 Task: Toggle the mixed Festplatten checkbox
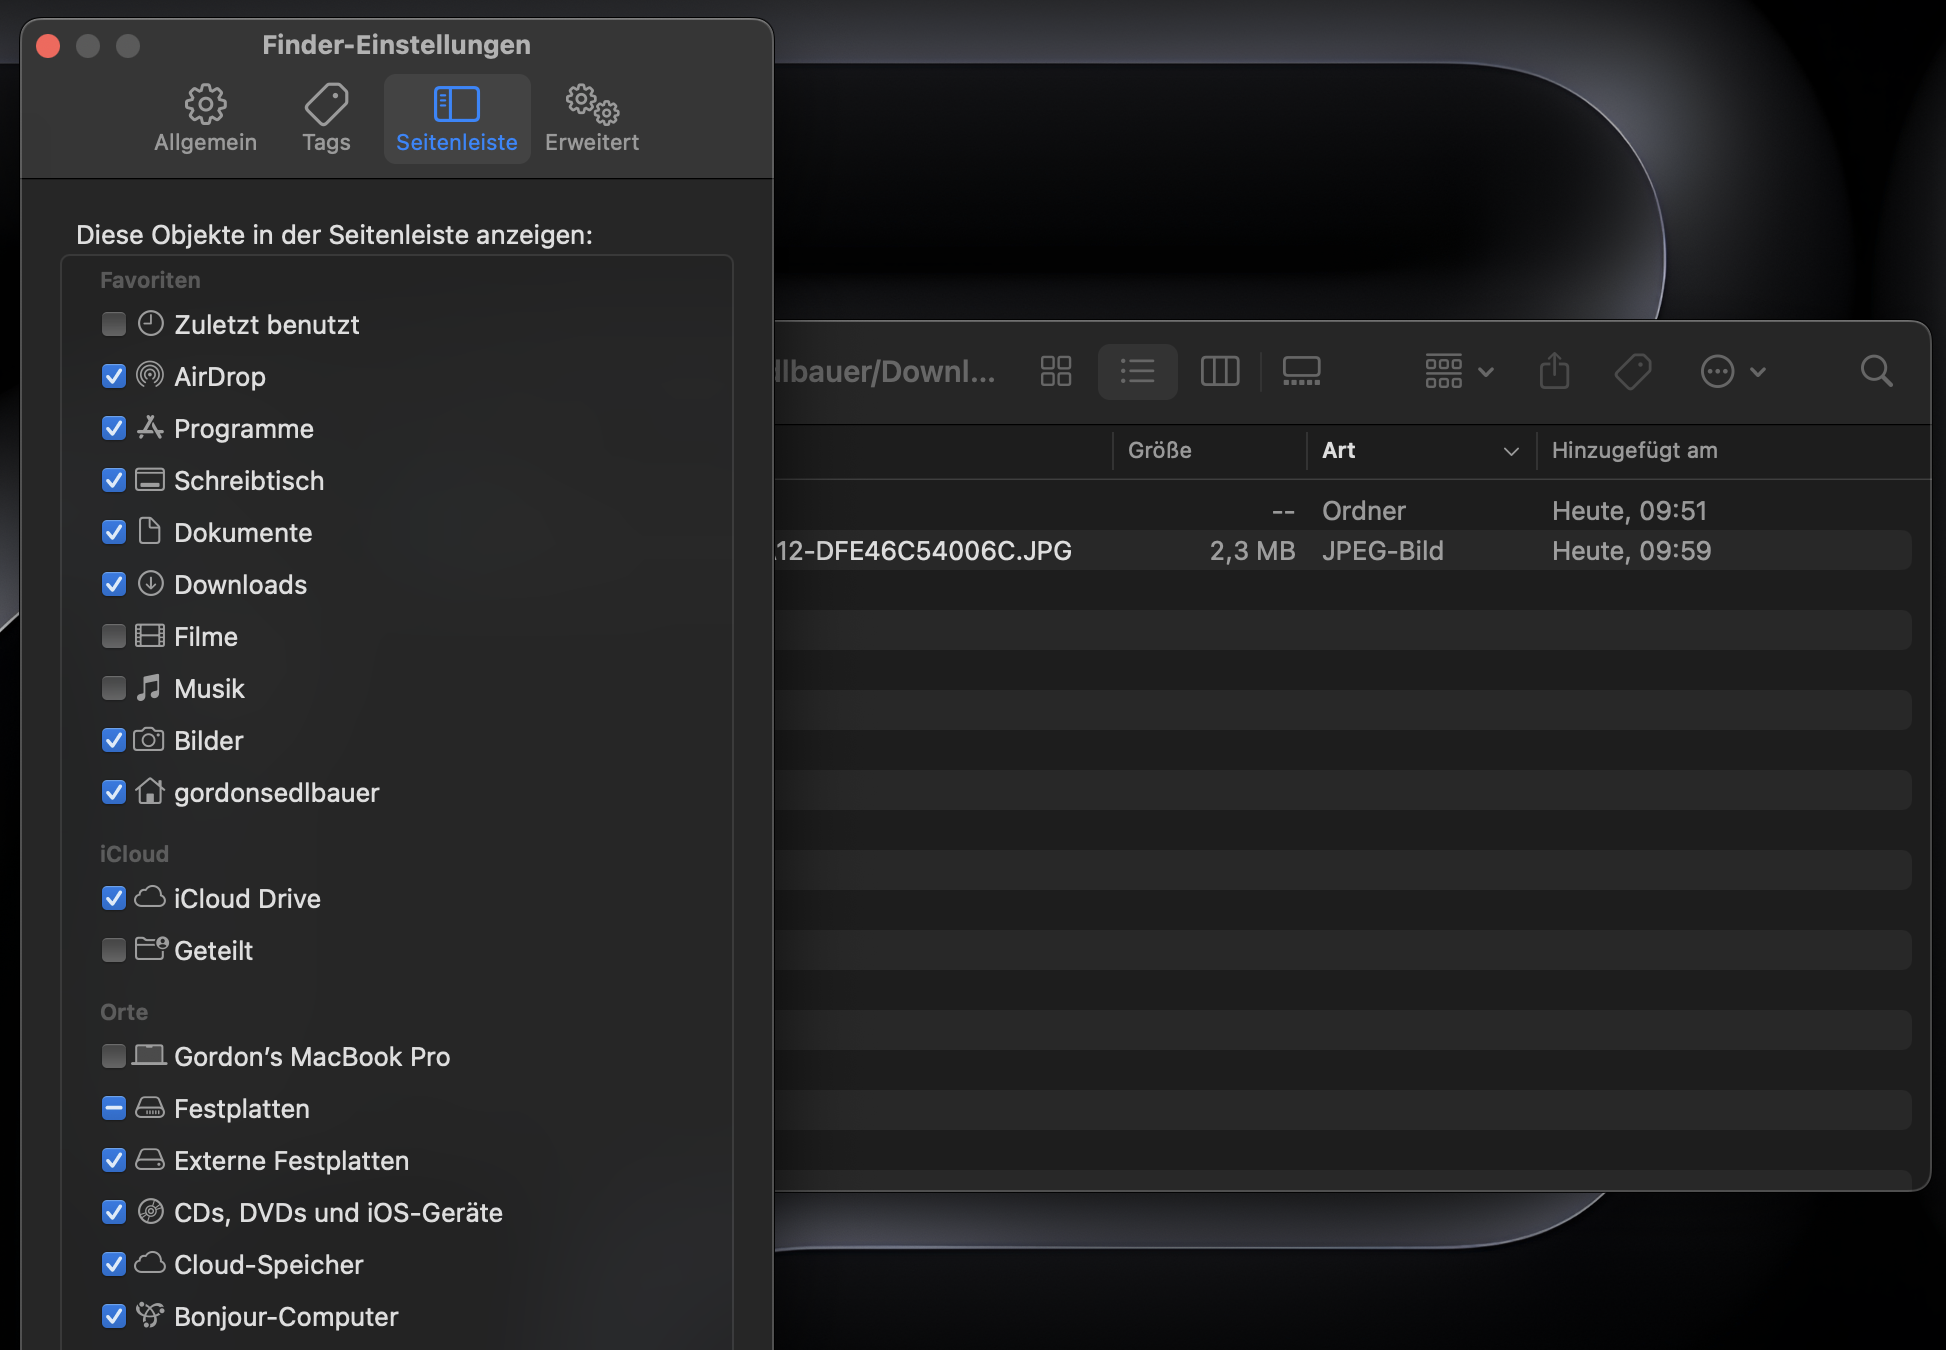[x=113, y=1108]
